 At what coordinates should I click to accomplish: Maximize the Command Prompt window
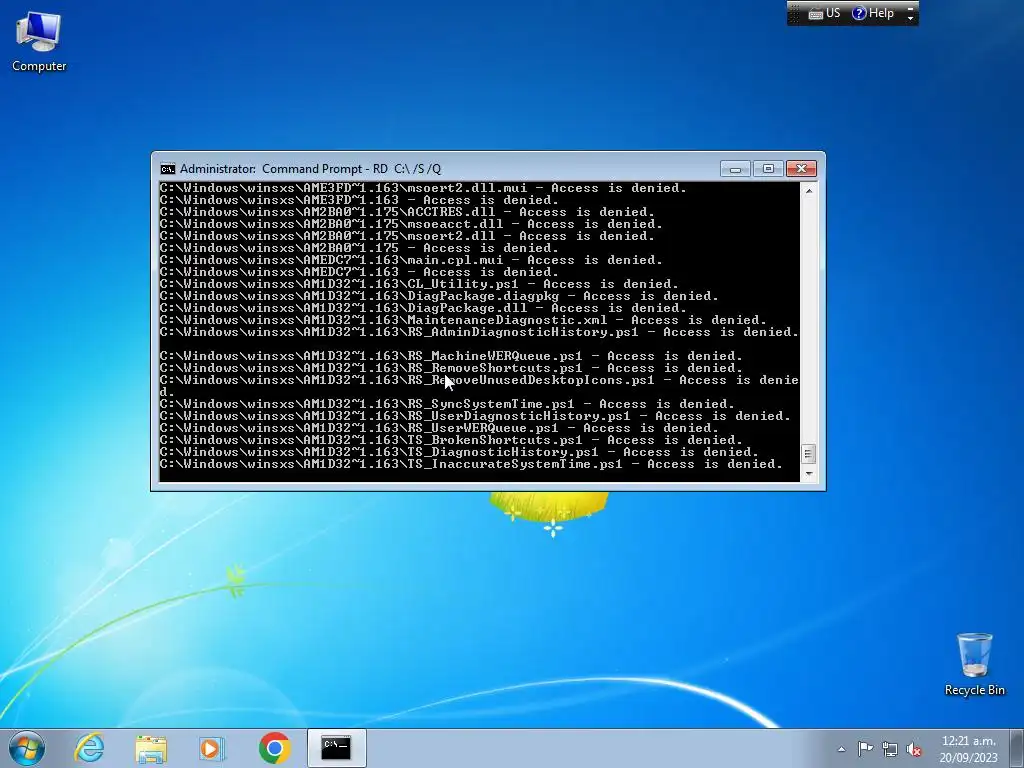768,169
